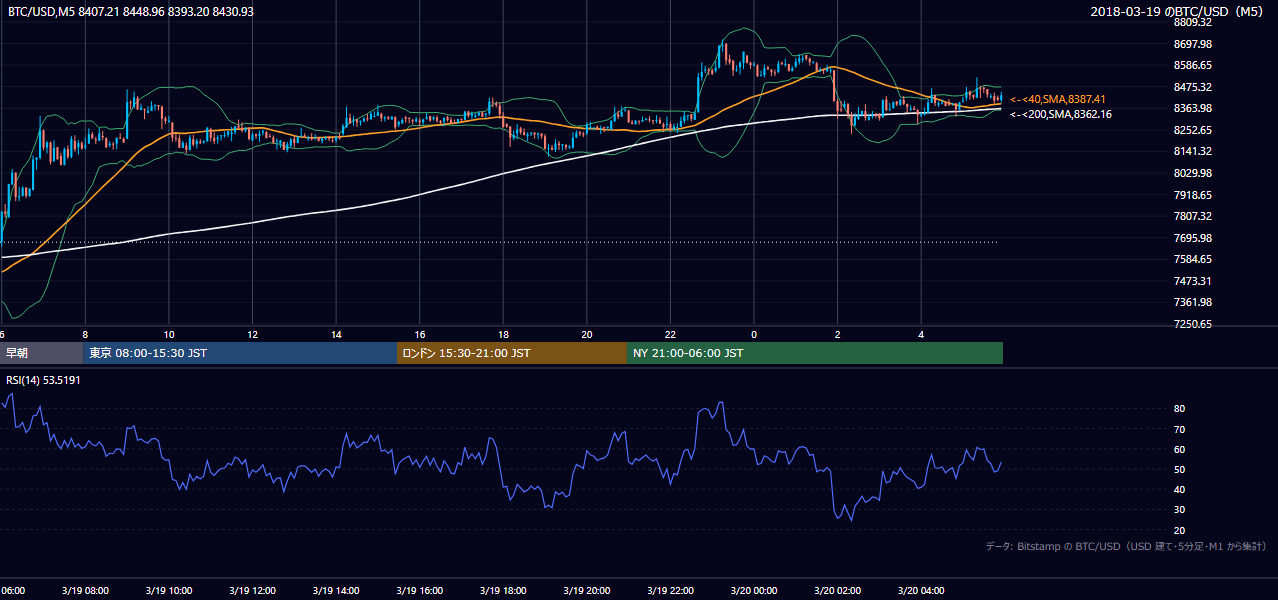Click RSI axis level 50

pos(1180,469)
